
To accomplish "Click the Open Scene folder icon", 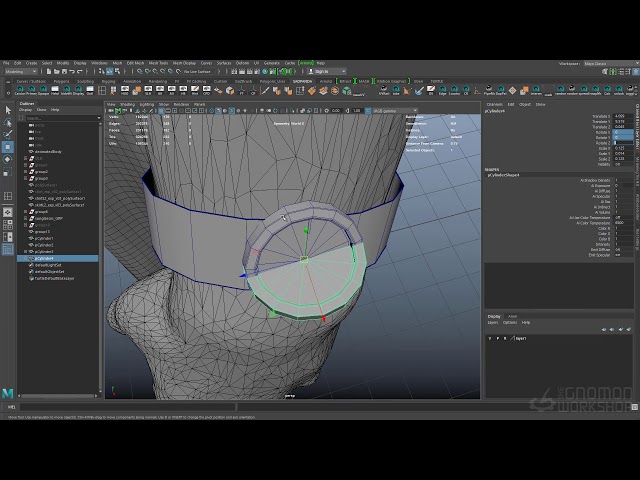I will pyautogui.click(x=56, y=71).
